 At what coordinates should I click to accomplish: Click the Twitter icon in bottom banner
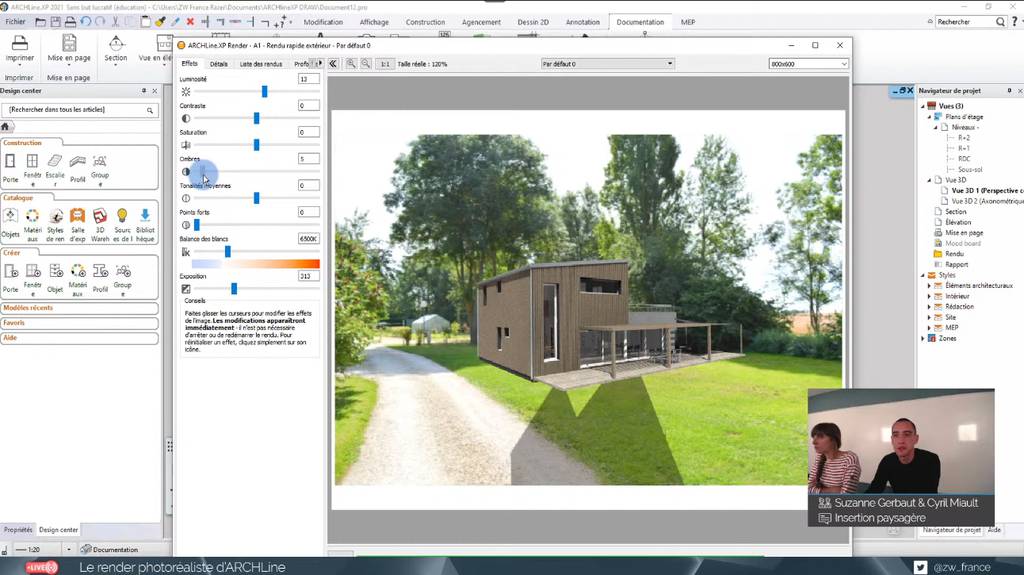[920, 567]
